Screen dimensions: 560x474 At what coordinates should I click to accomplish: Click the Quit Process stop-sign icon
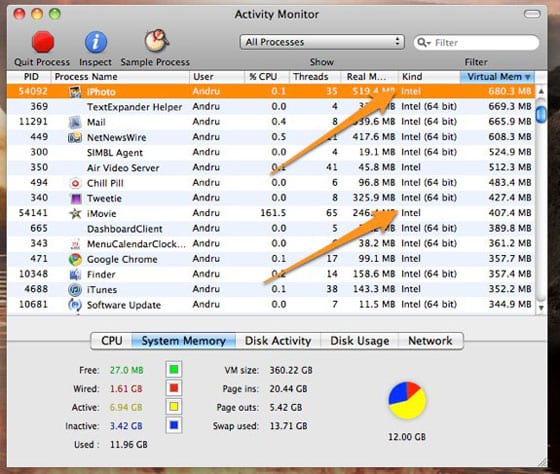pyautogui.click(x=43, y=42)
